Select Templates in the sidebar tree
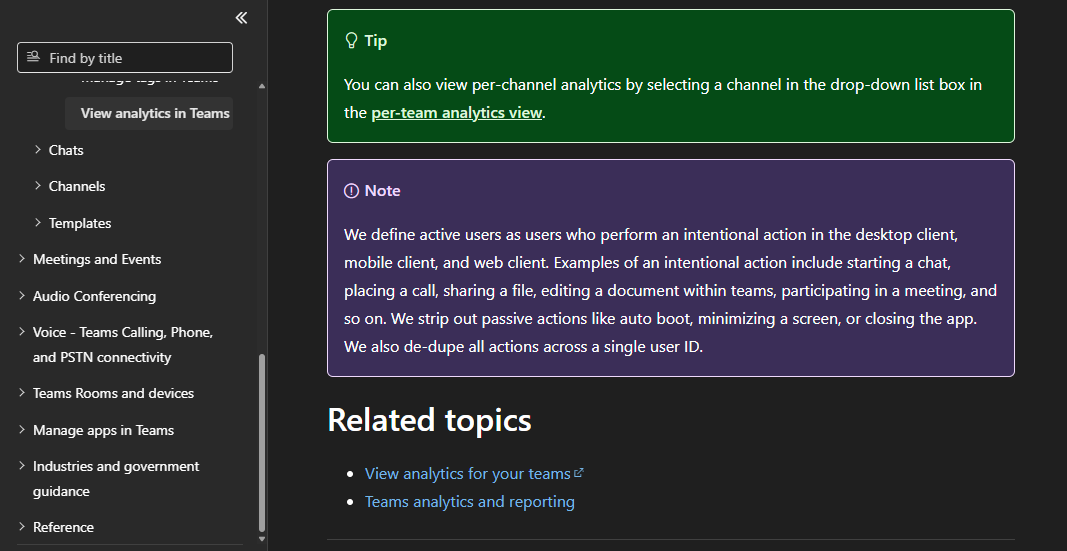Viewport: 1067px width, 551px height. (x=80, y=223)
